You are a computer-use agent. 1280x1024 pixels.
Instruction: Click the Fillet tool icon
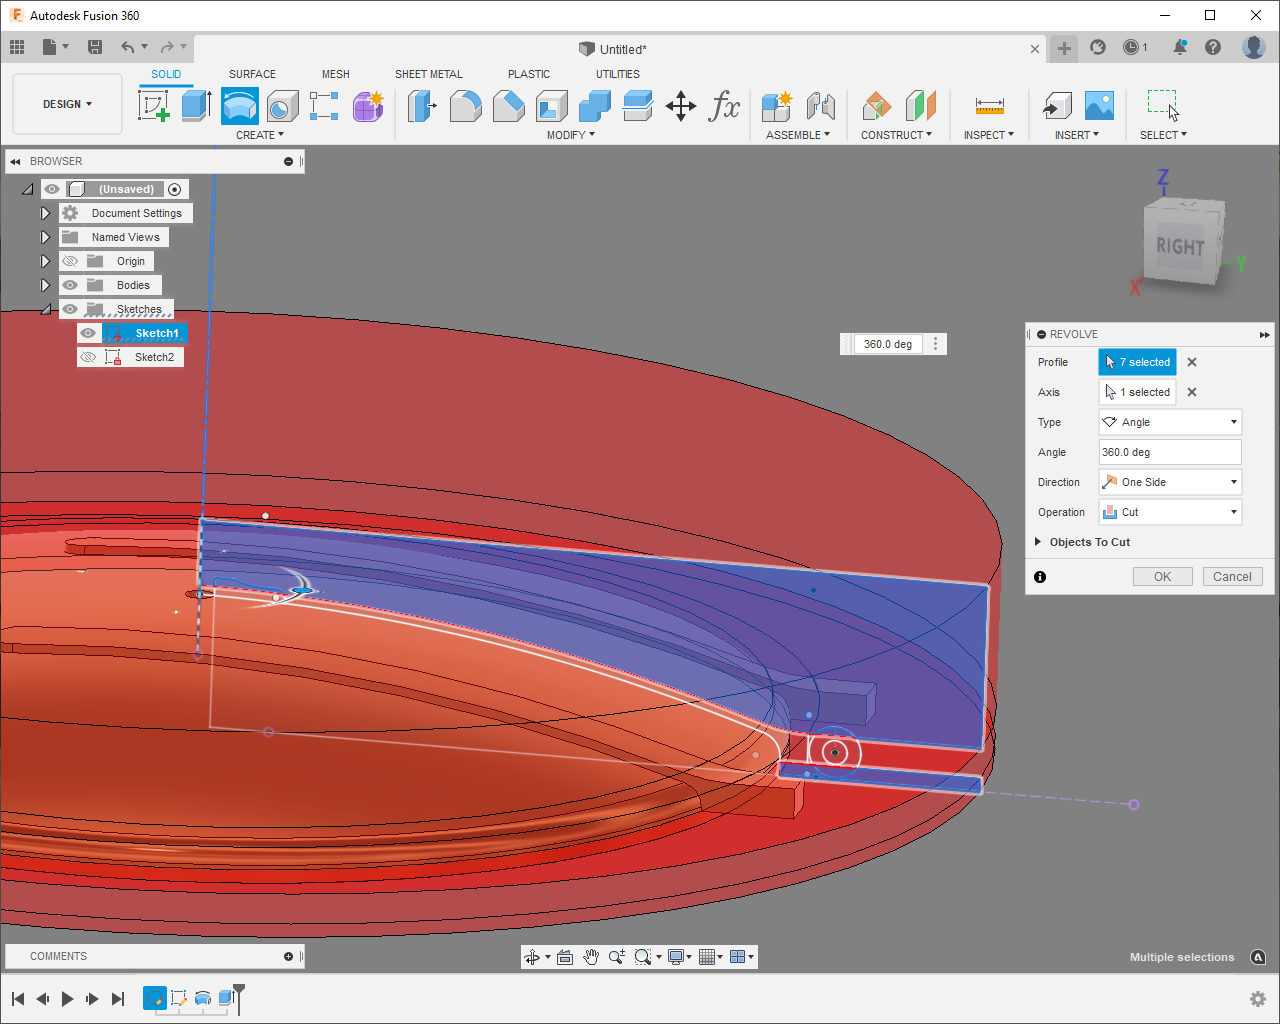465,105
